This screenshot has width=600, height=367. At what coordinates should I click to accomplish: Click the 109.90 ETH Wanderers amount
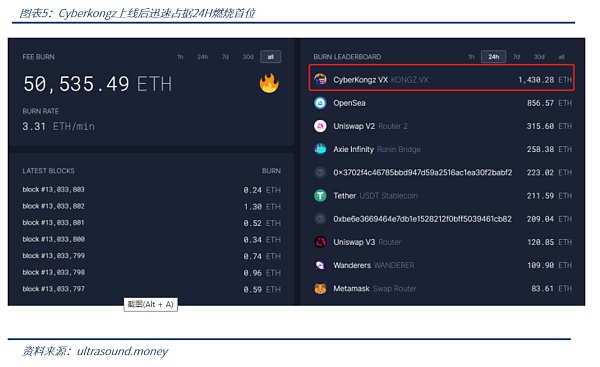click(549, 265)
